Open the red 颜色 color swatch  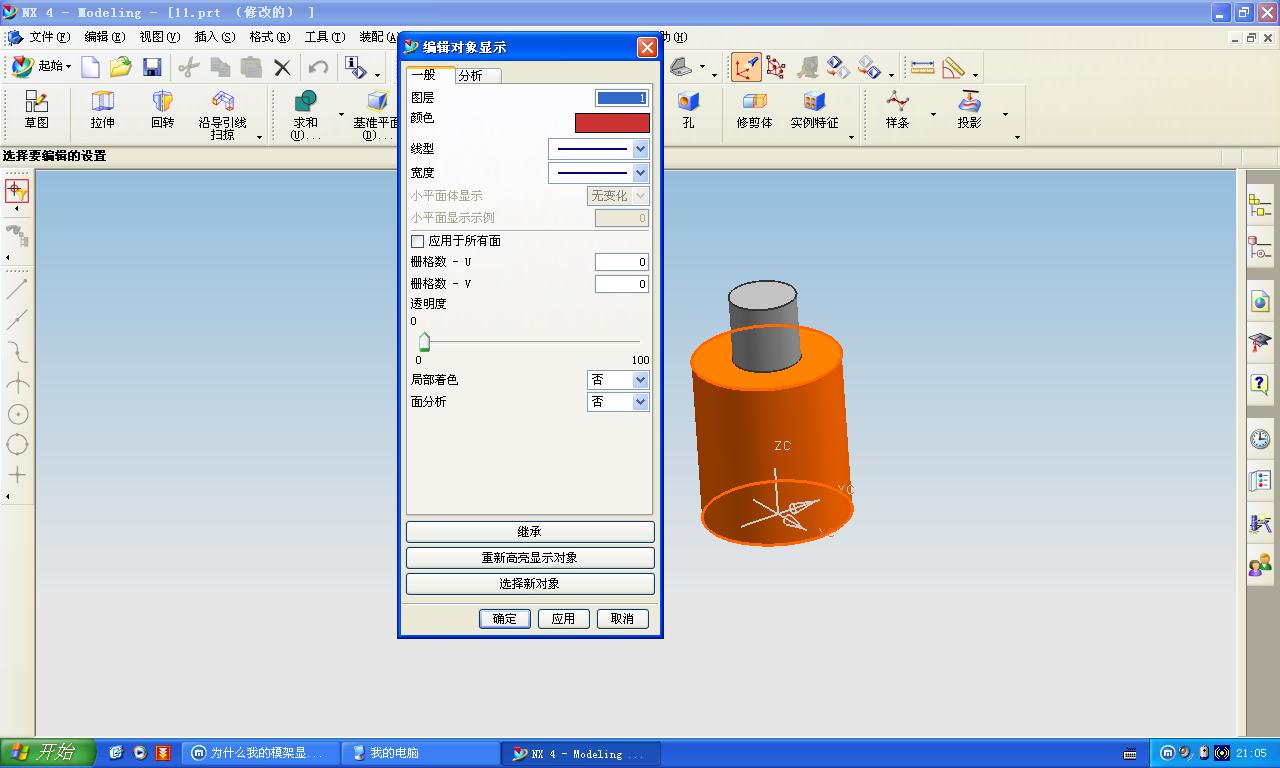(x=612, y=123)
